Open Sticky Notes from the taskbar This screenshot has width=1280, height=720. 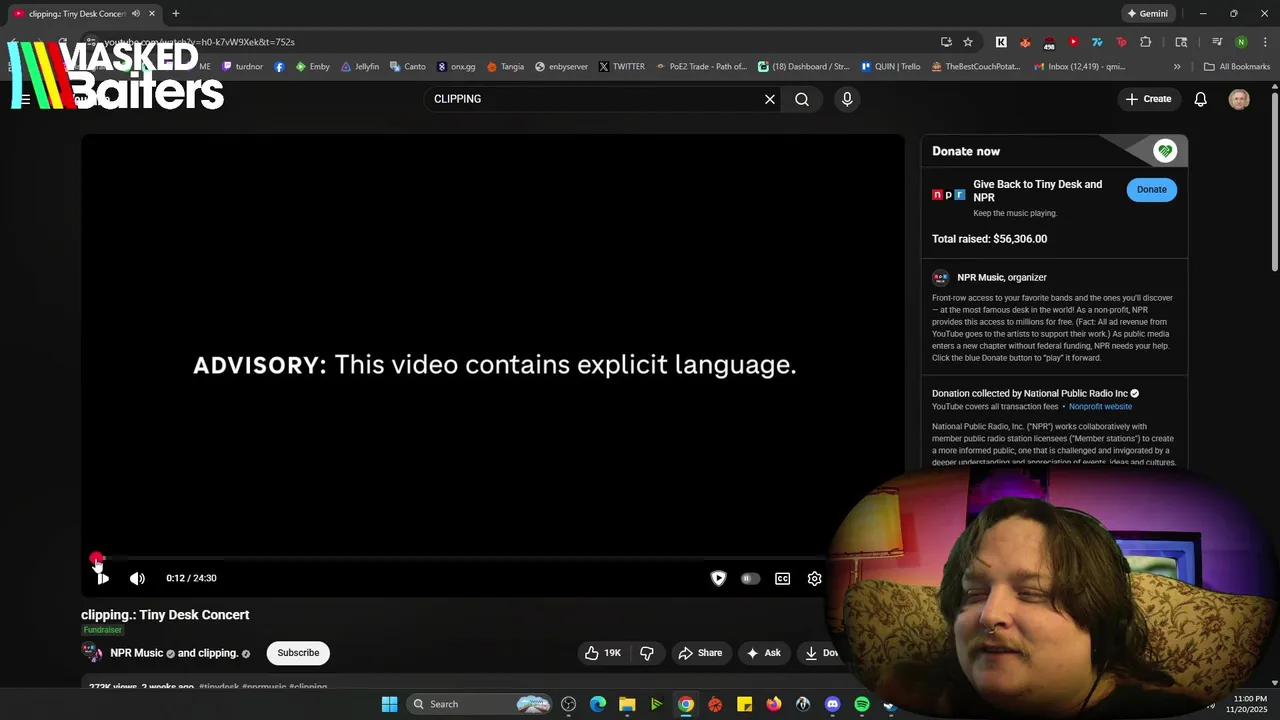(744, 704)
